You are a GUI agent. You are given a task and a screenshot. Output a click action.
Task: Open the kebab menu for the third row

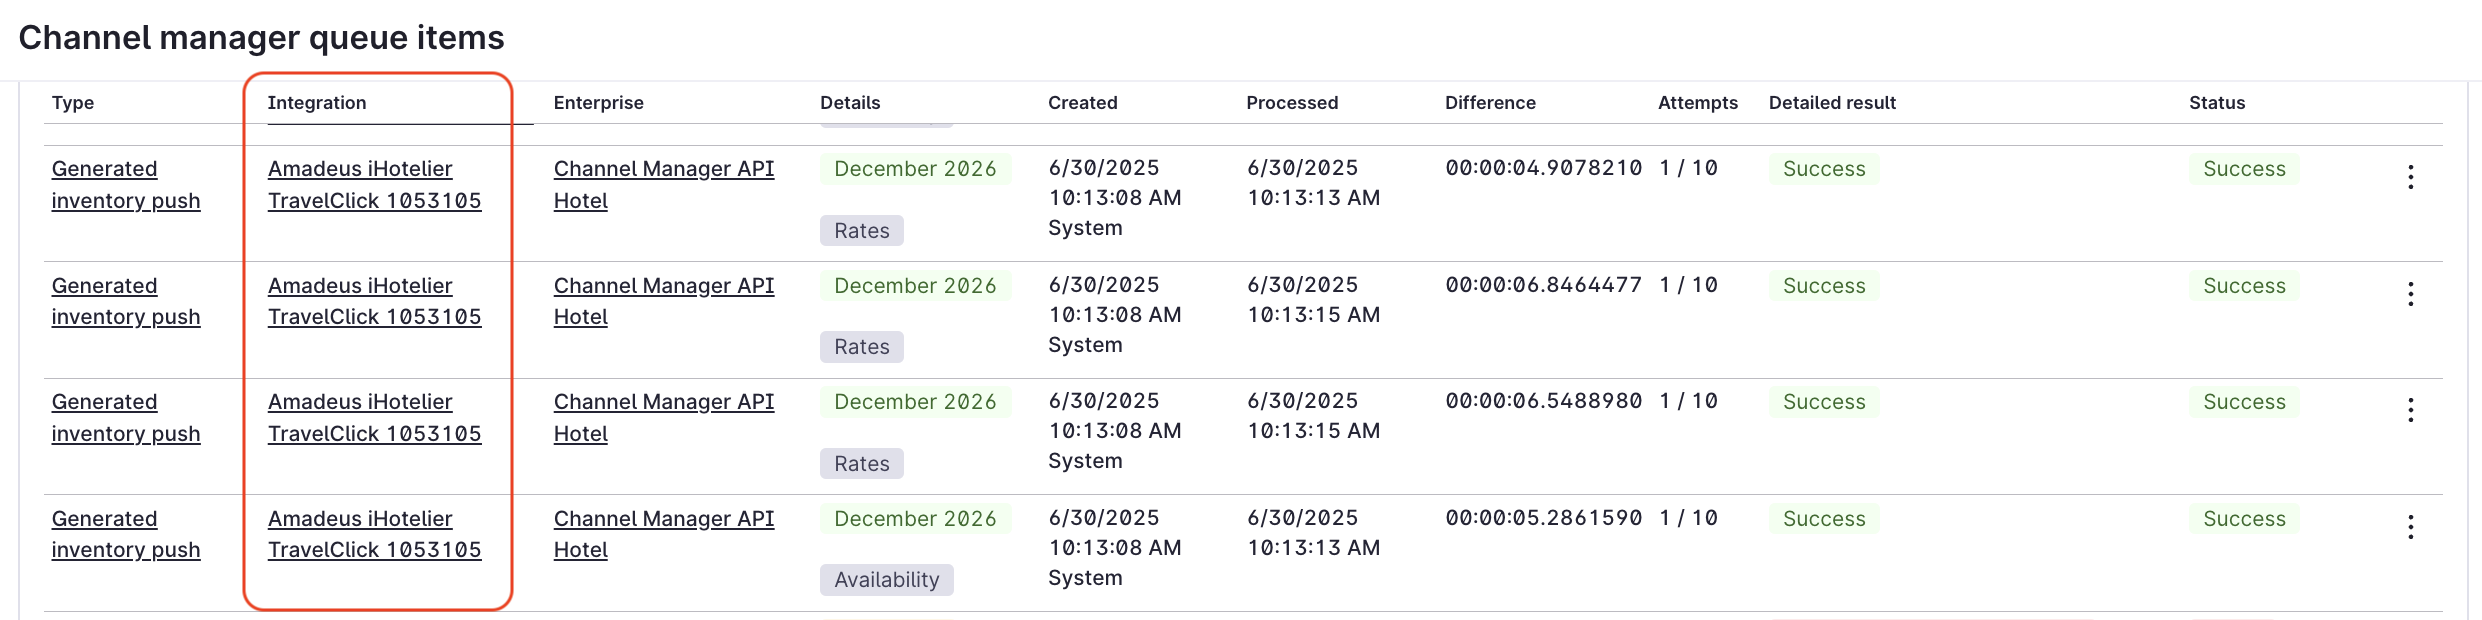[x=2410, y=410]
